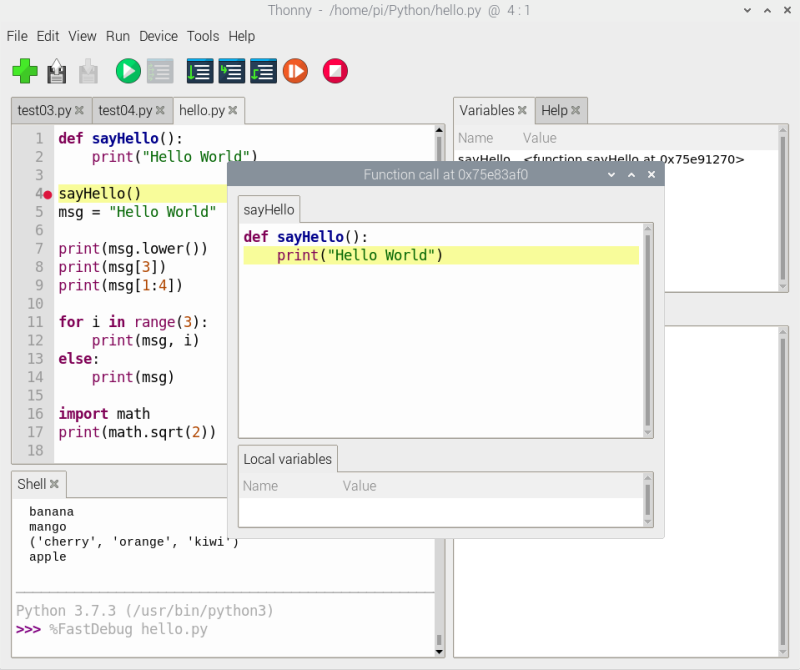Collapse the Function call window with down chevron
Image resolution: width=800 pixels, height=670 pixels.
click(611, 174)
